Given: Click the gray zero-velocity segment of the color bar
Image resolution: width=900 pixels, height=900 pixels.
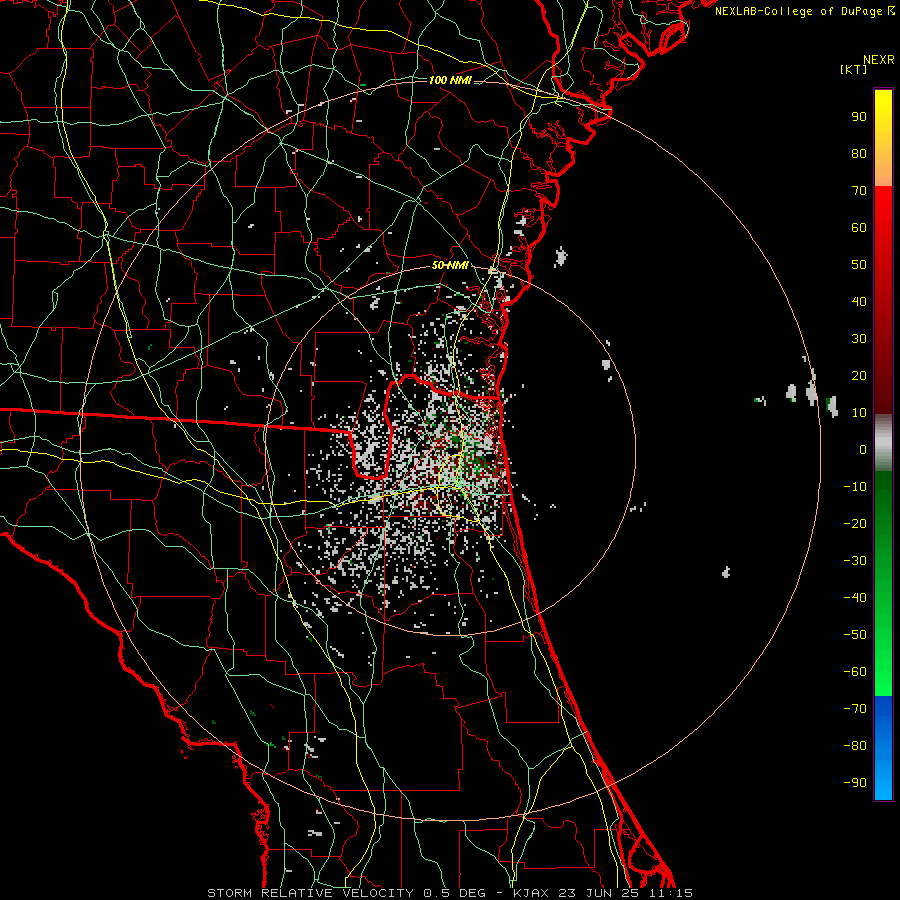Looking at the screenshot, I should [883, 443].
